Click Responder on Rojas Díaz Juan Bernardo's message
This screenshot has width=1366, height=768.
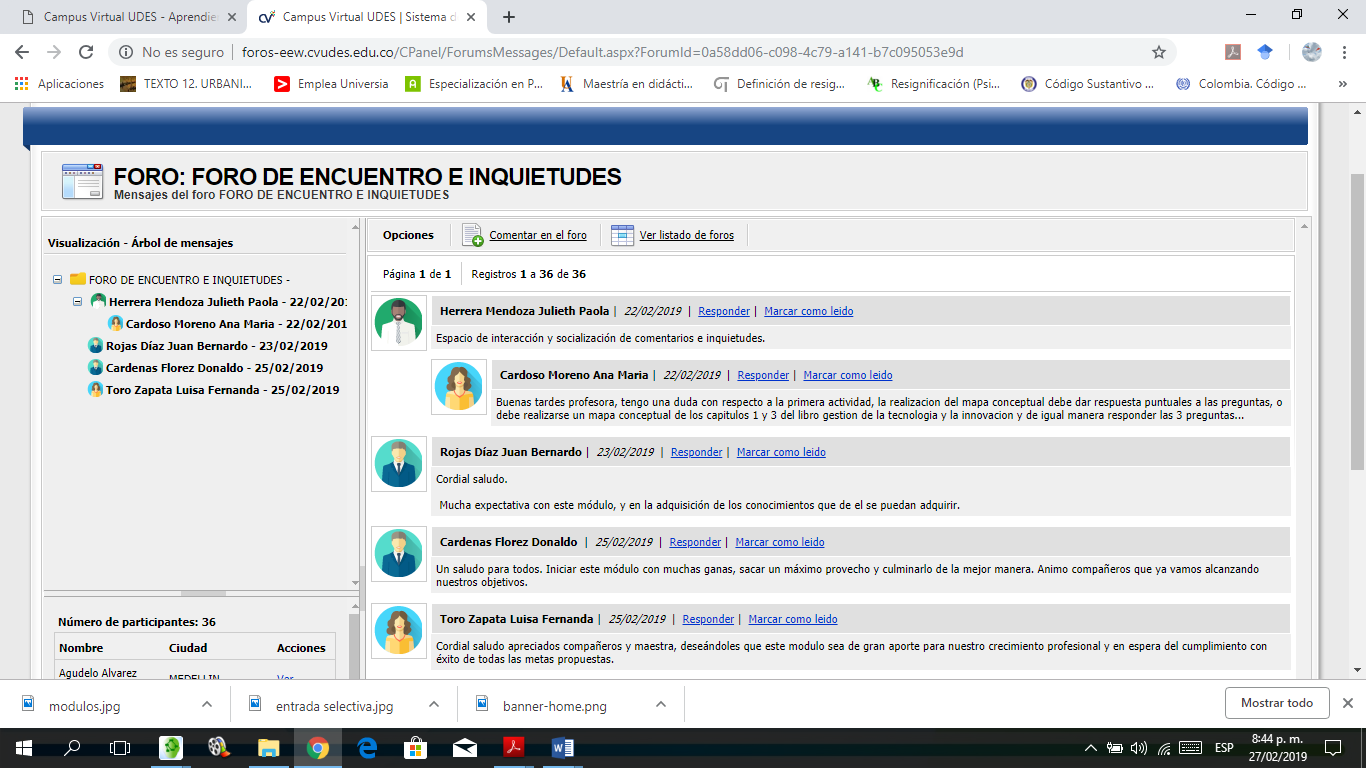696,452
